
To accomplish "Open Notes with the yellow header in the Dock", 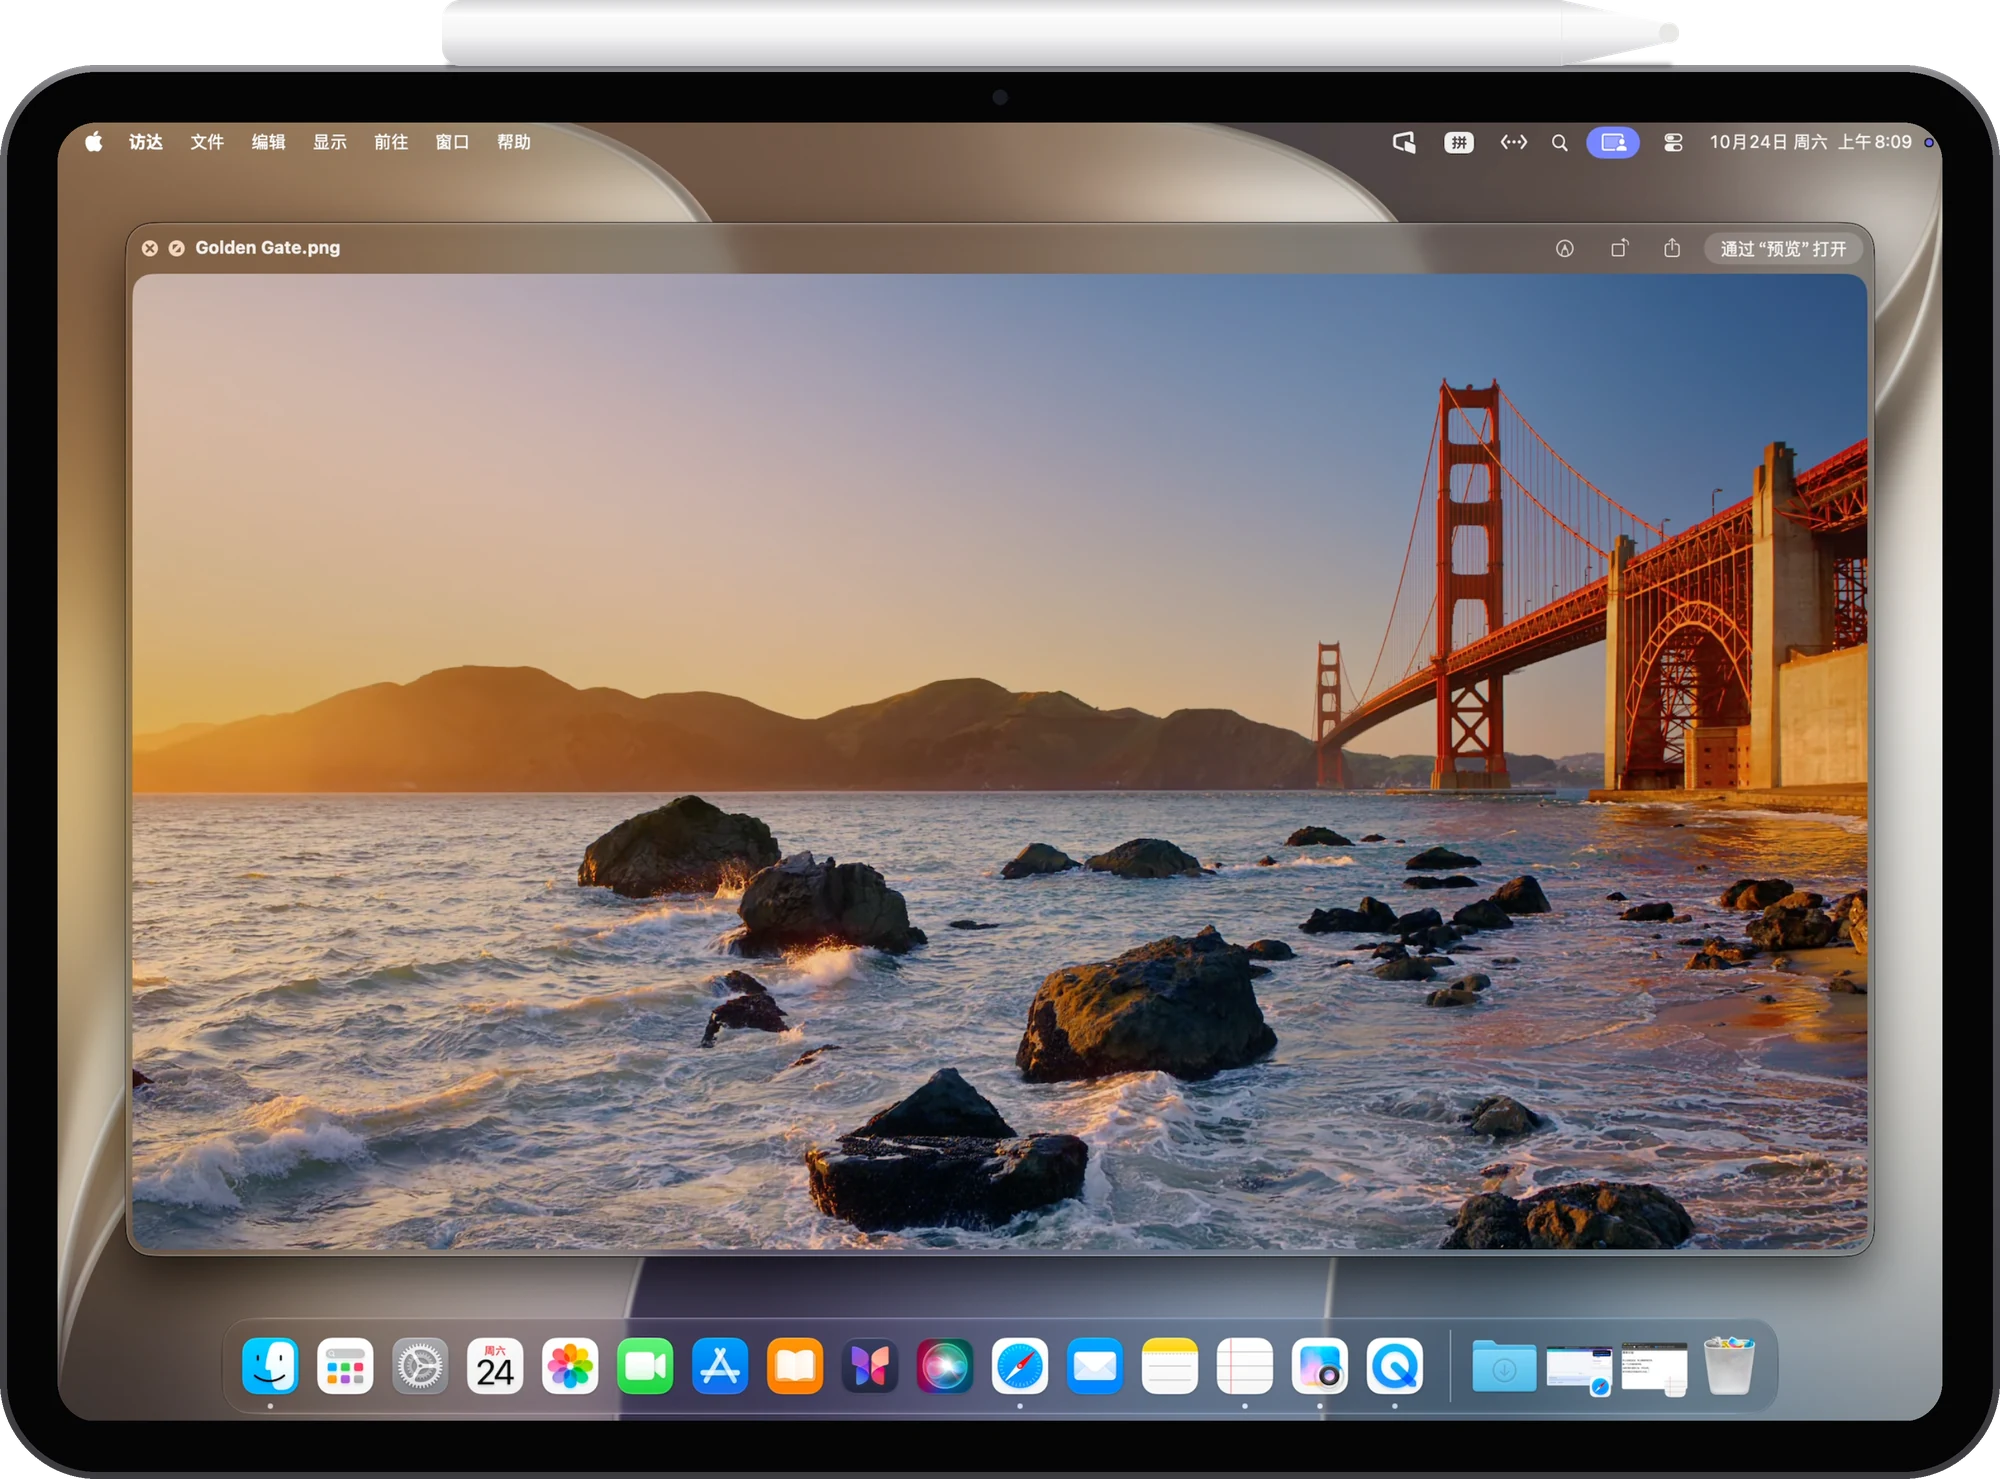I will (x=1170, y=1366).
